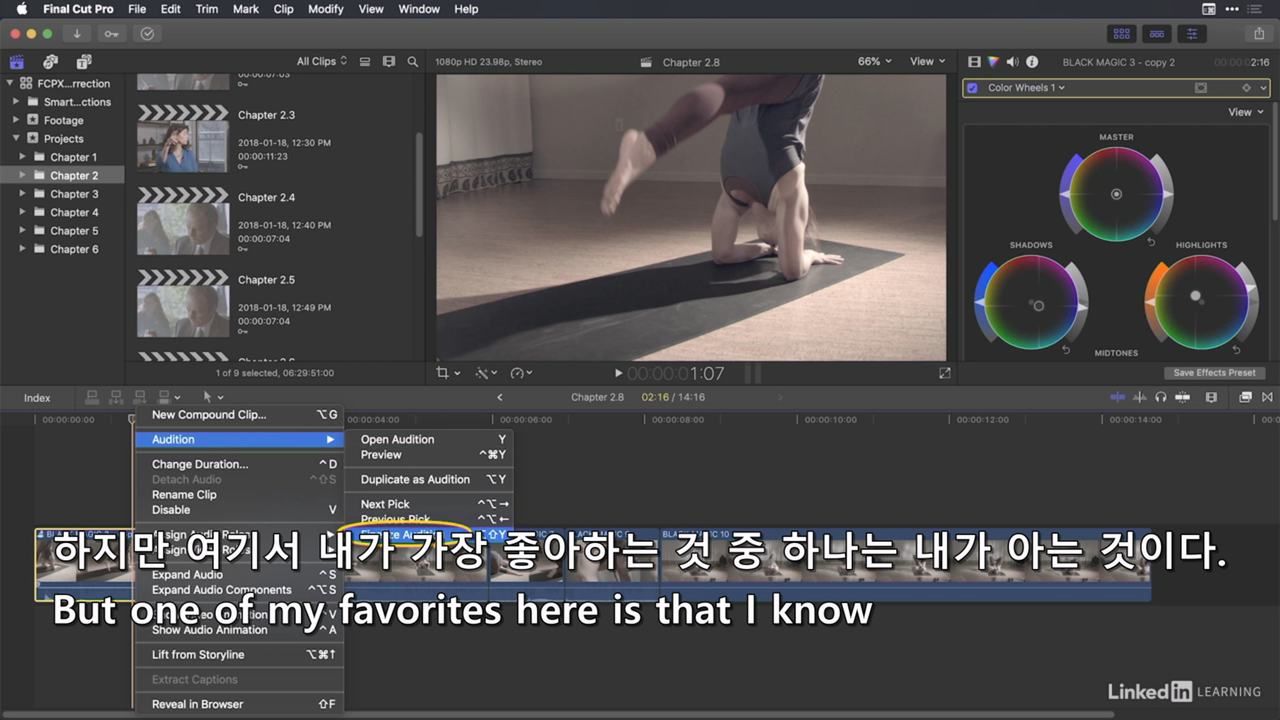Show or hide the Timeline panel
1280x720 pixels.
pos(1157,34)
